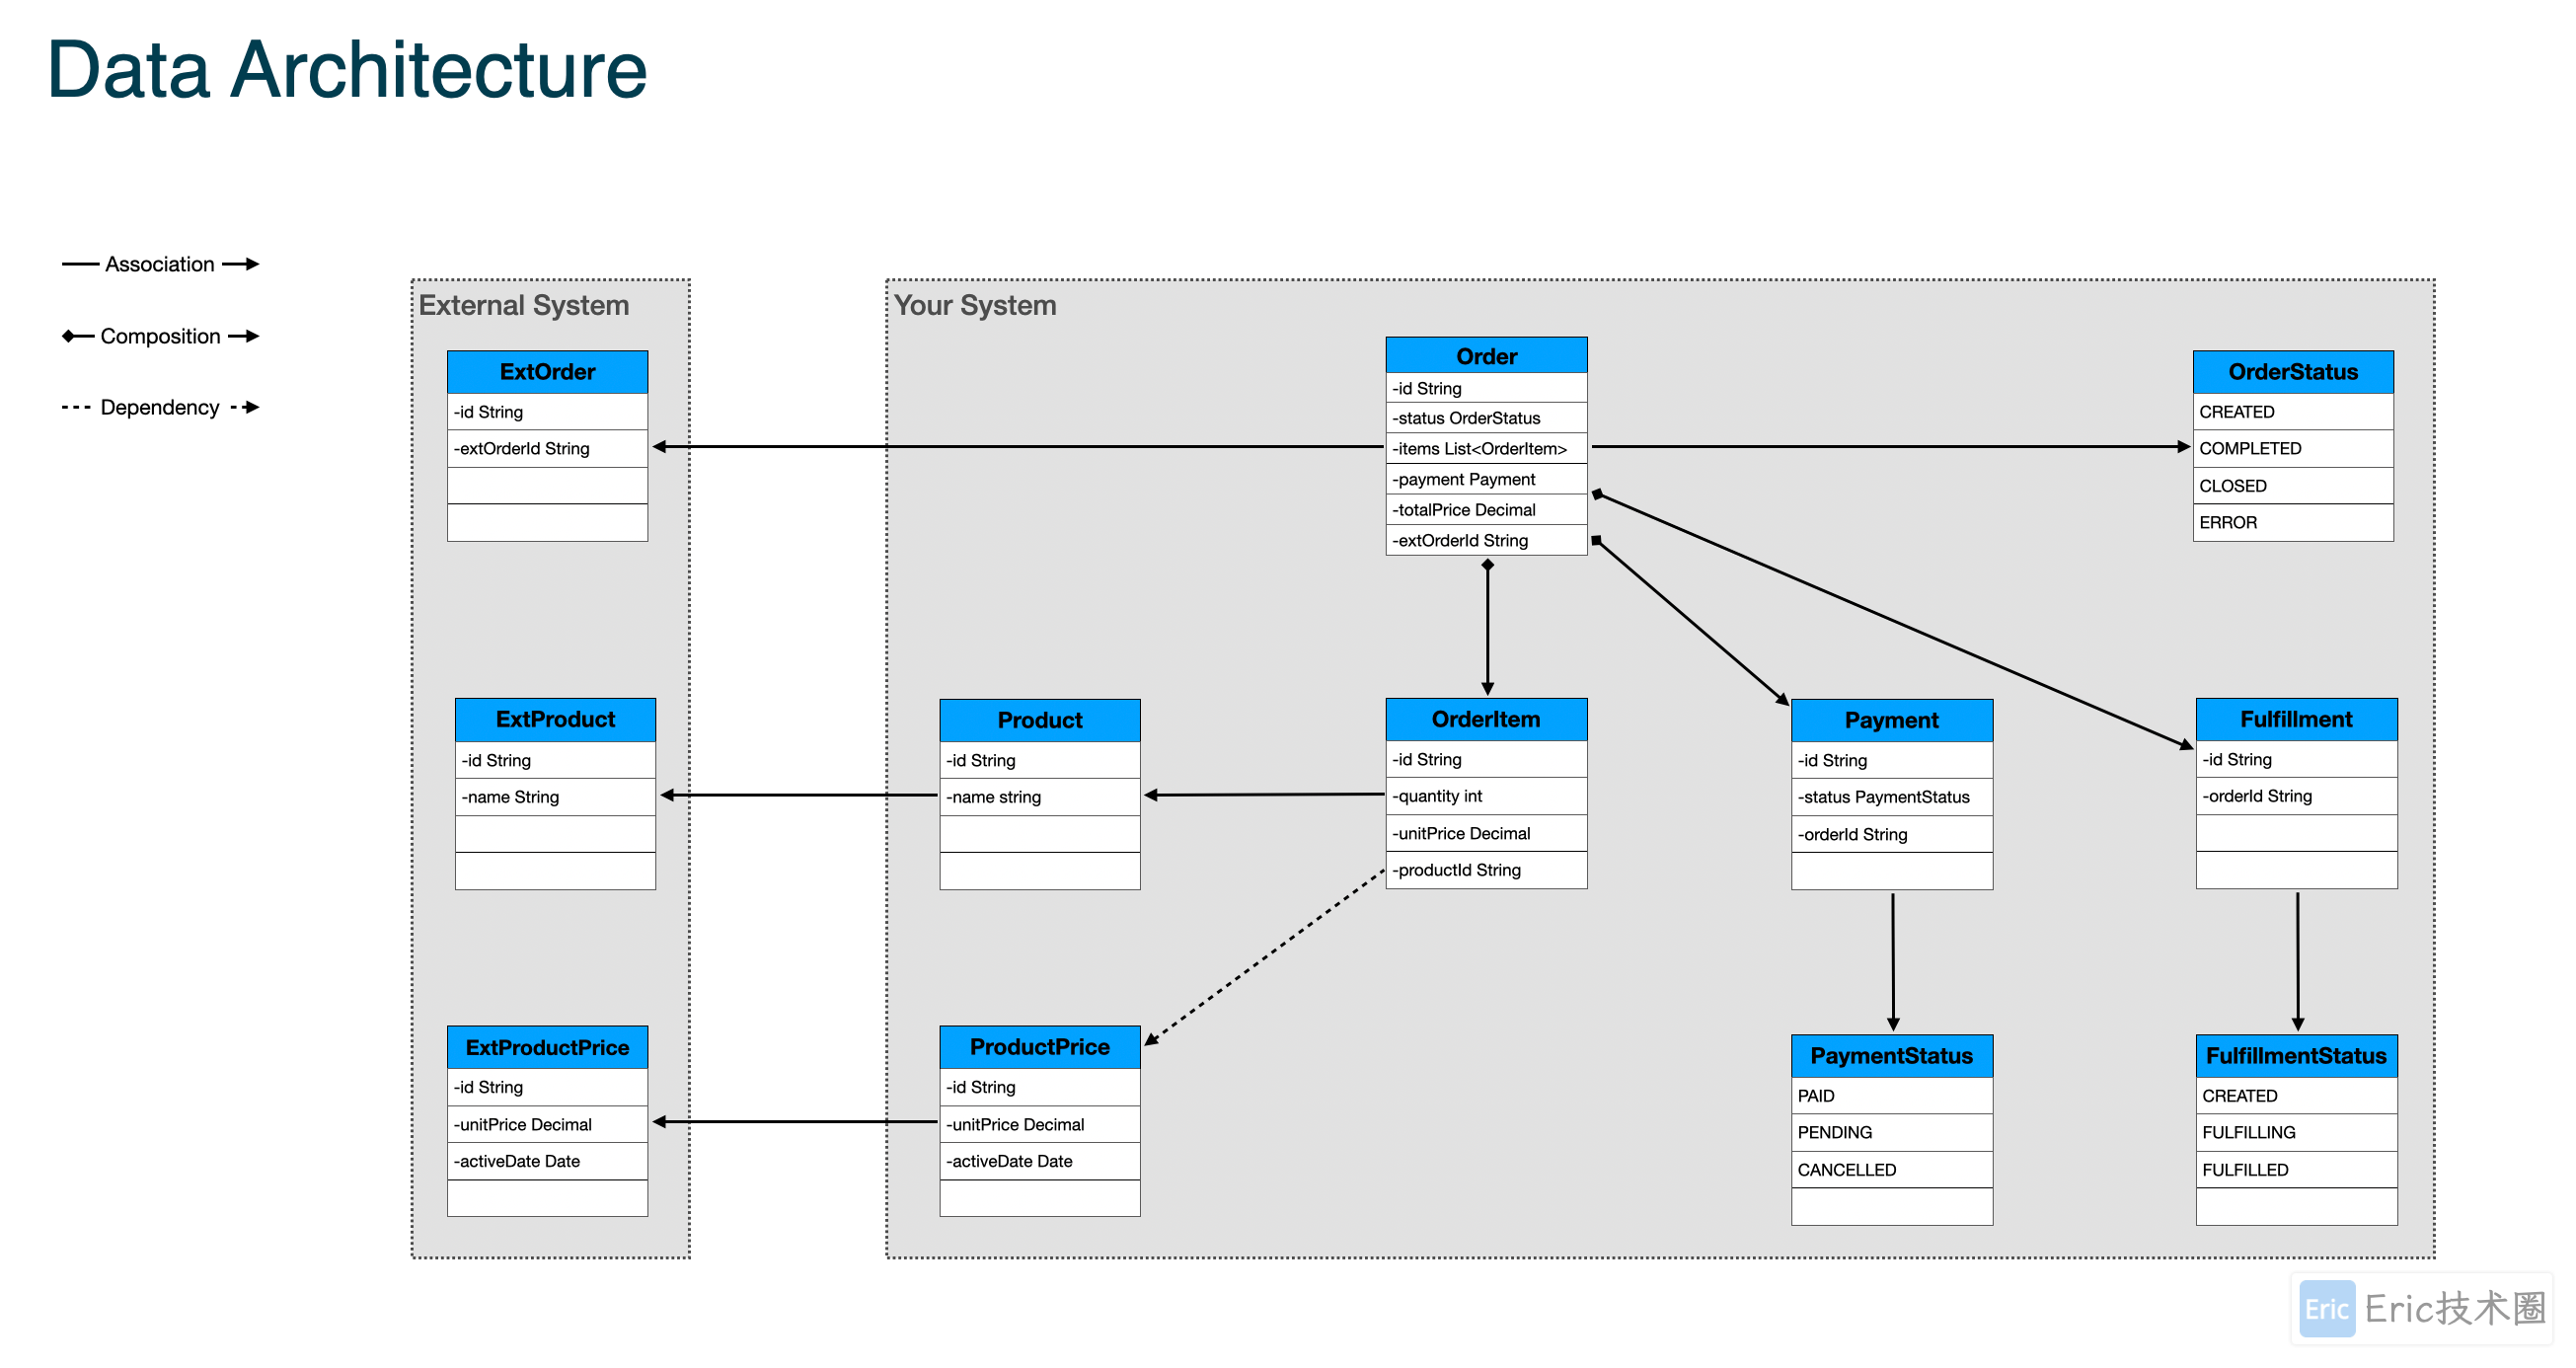2576x1368 pixels.
Task: Select the 'Composition' legend label
Action: 160,336
